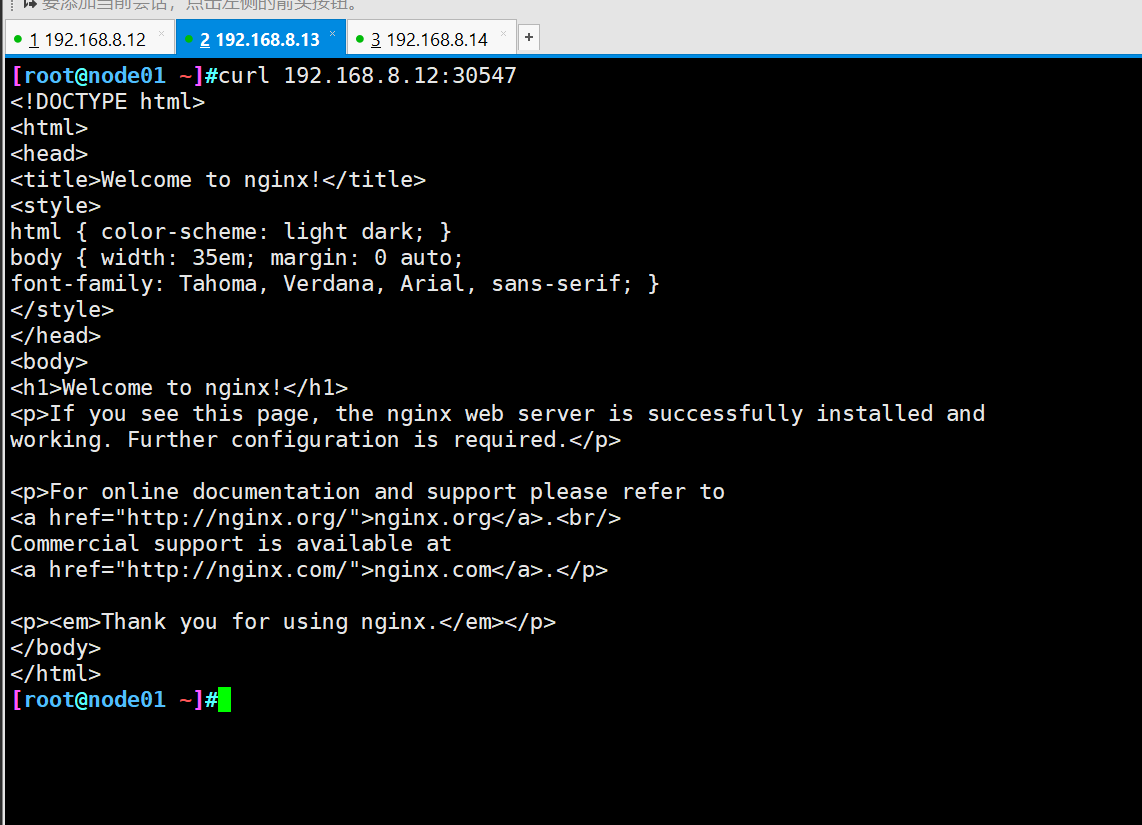
Task: Click the toolbar drag handle beside the hint text
Action: pos(12,4)
